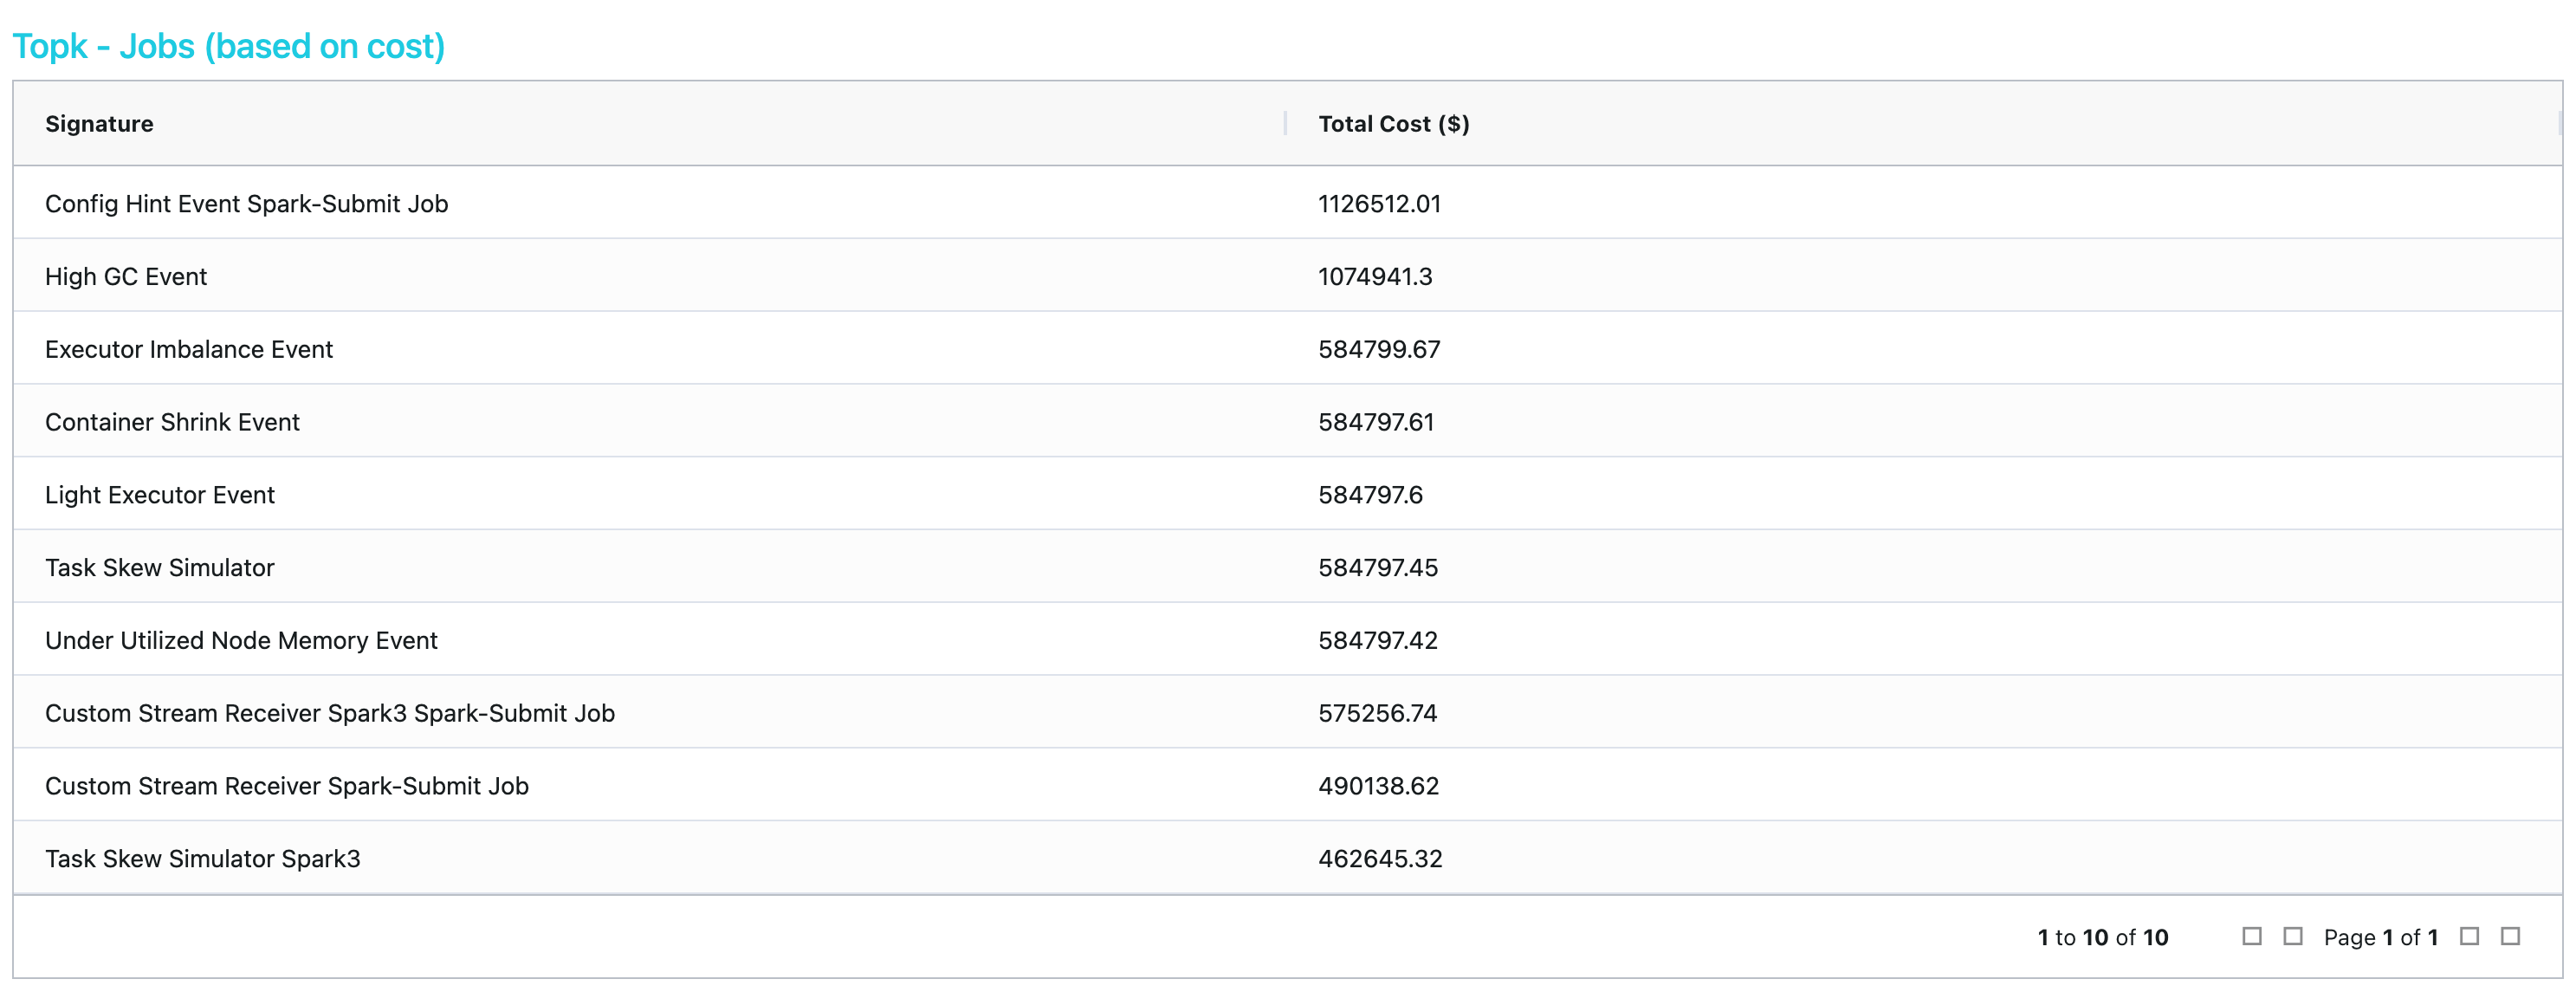The width and height of the screenshot is (2576, 1005).
Task: Go to the first page of results
Action: click(x=2251, y=936)
